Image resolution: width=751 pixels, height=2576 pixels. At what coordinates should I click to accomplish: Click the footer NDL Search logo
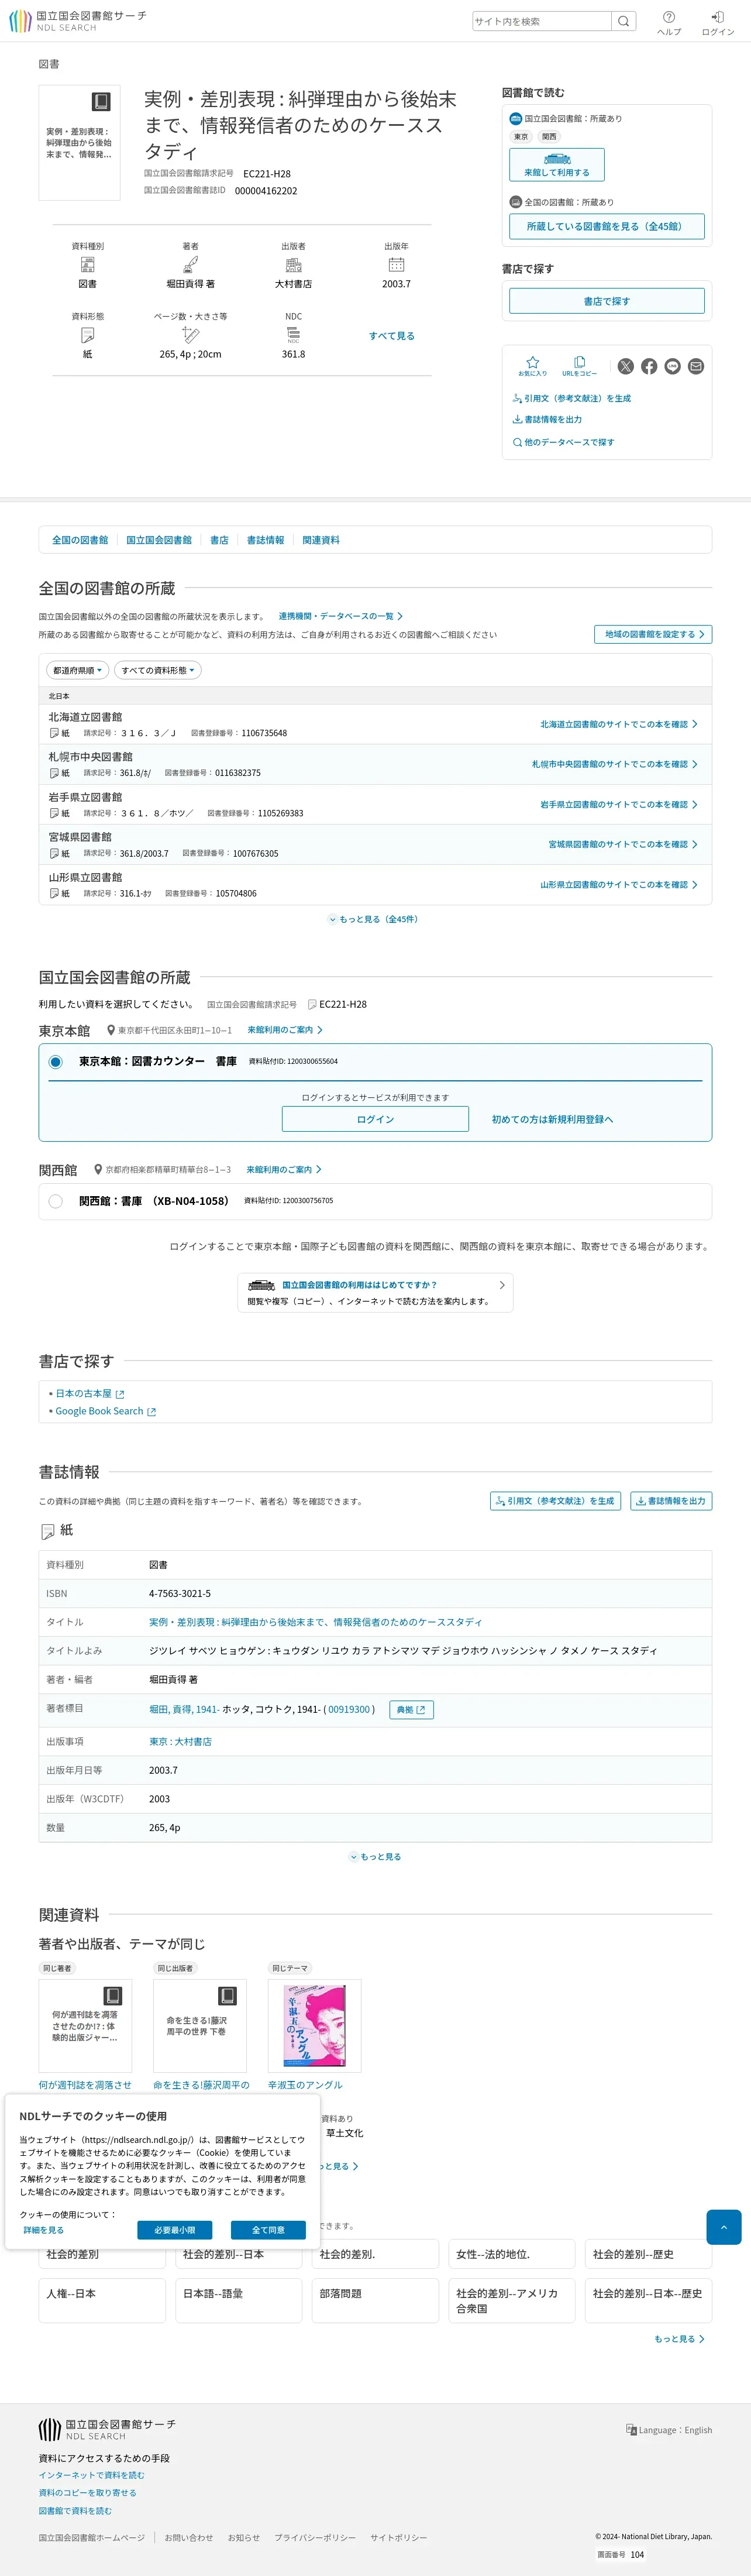pyautogui.click(x=107, y=2430)
